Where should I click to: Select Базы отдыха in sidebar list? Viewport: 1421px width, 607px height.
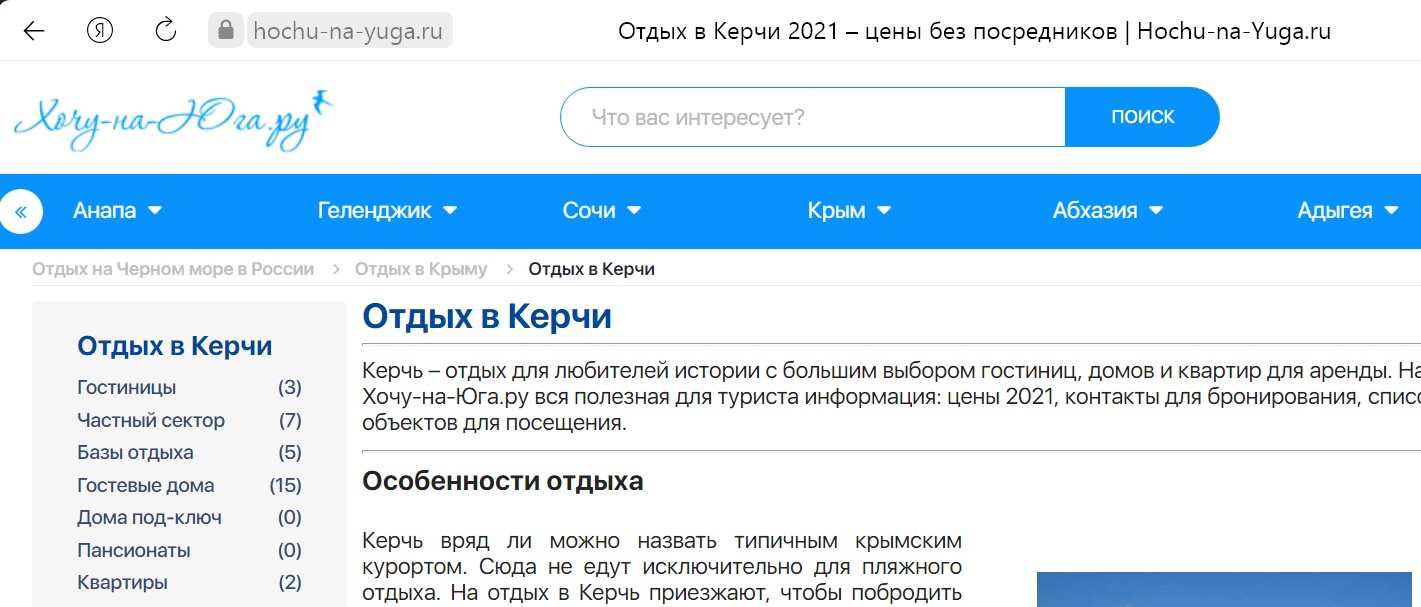(x=135, y=452)
